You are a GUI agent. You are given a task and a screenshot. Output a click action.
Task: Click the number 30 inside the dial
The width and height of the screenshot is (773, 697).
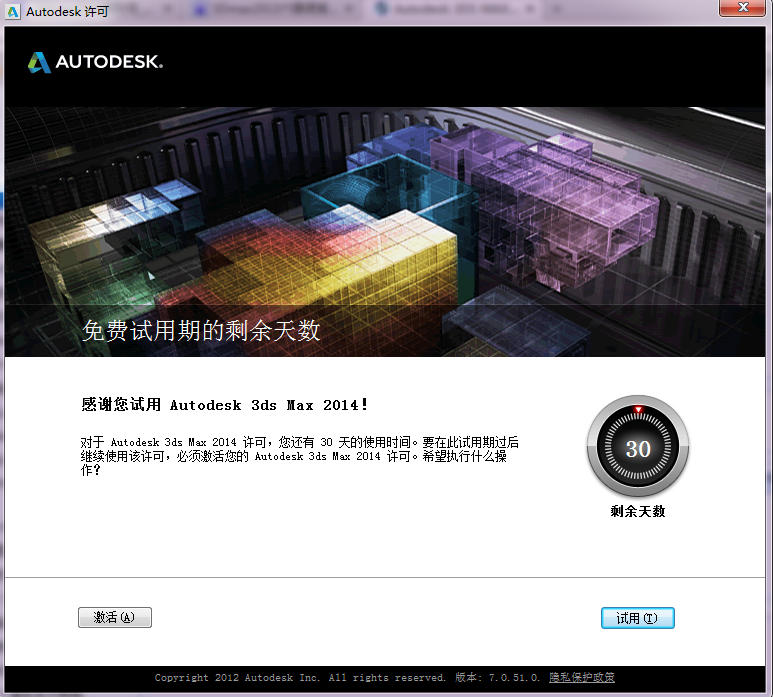[638, 449]
